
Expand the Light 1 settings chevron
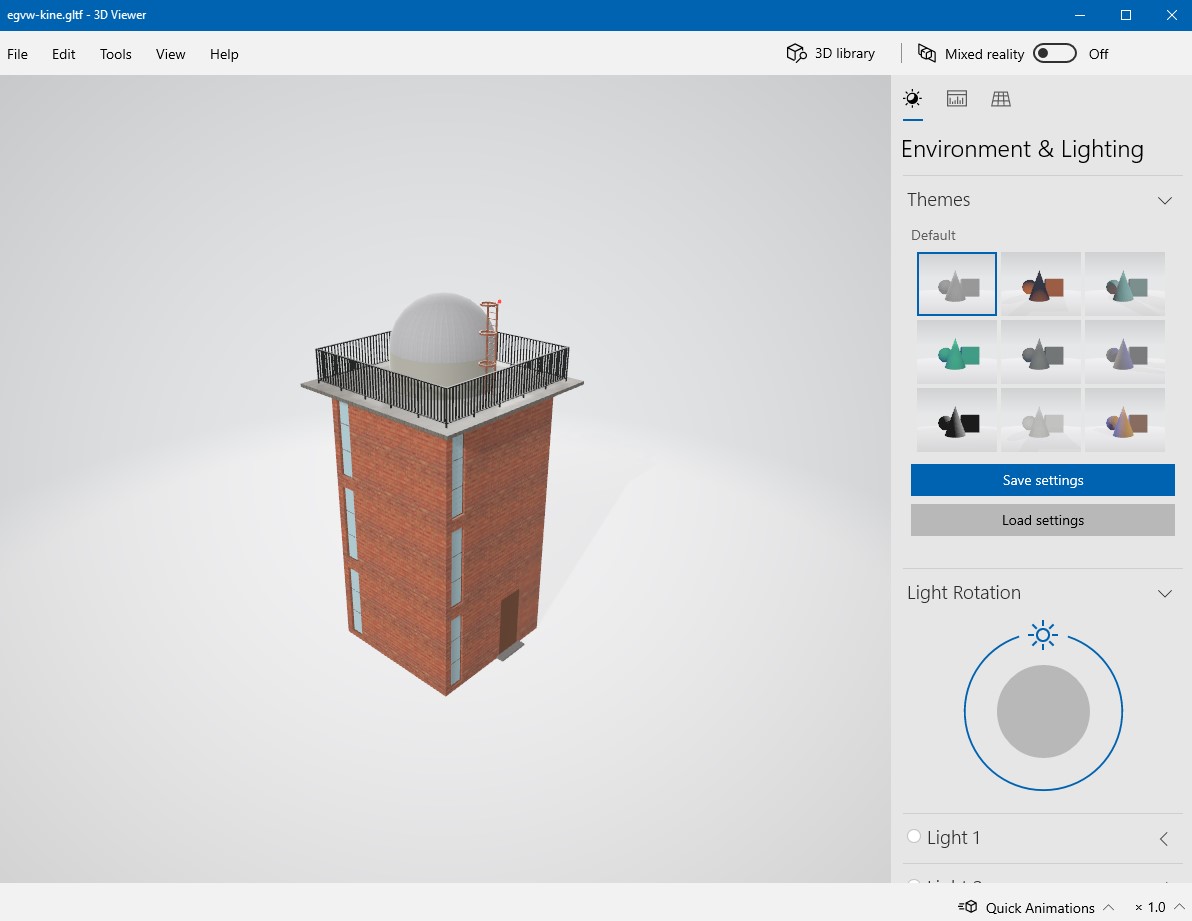[1164, 839]
